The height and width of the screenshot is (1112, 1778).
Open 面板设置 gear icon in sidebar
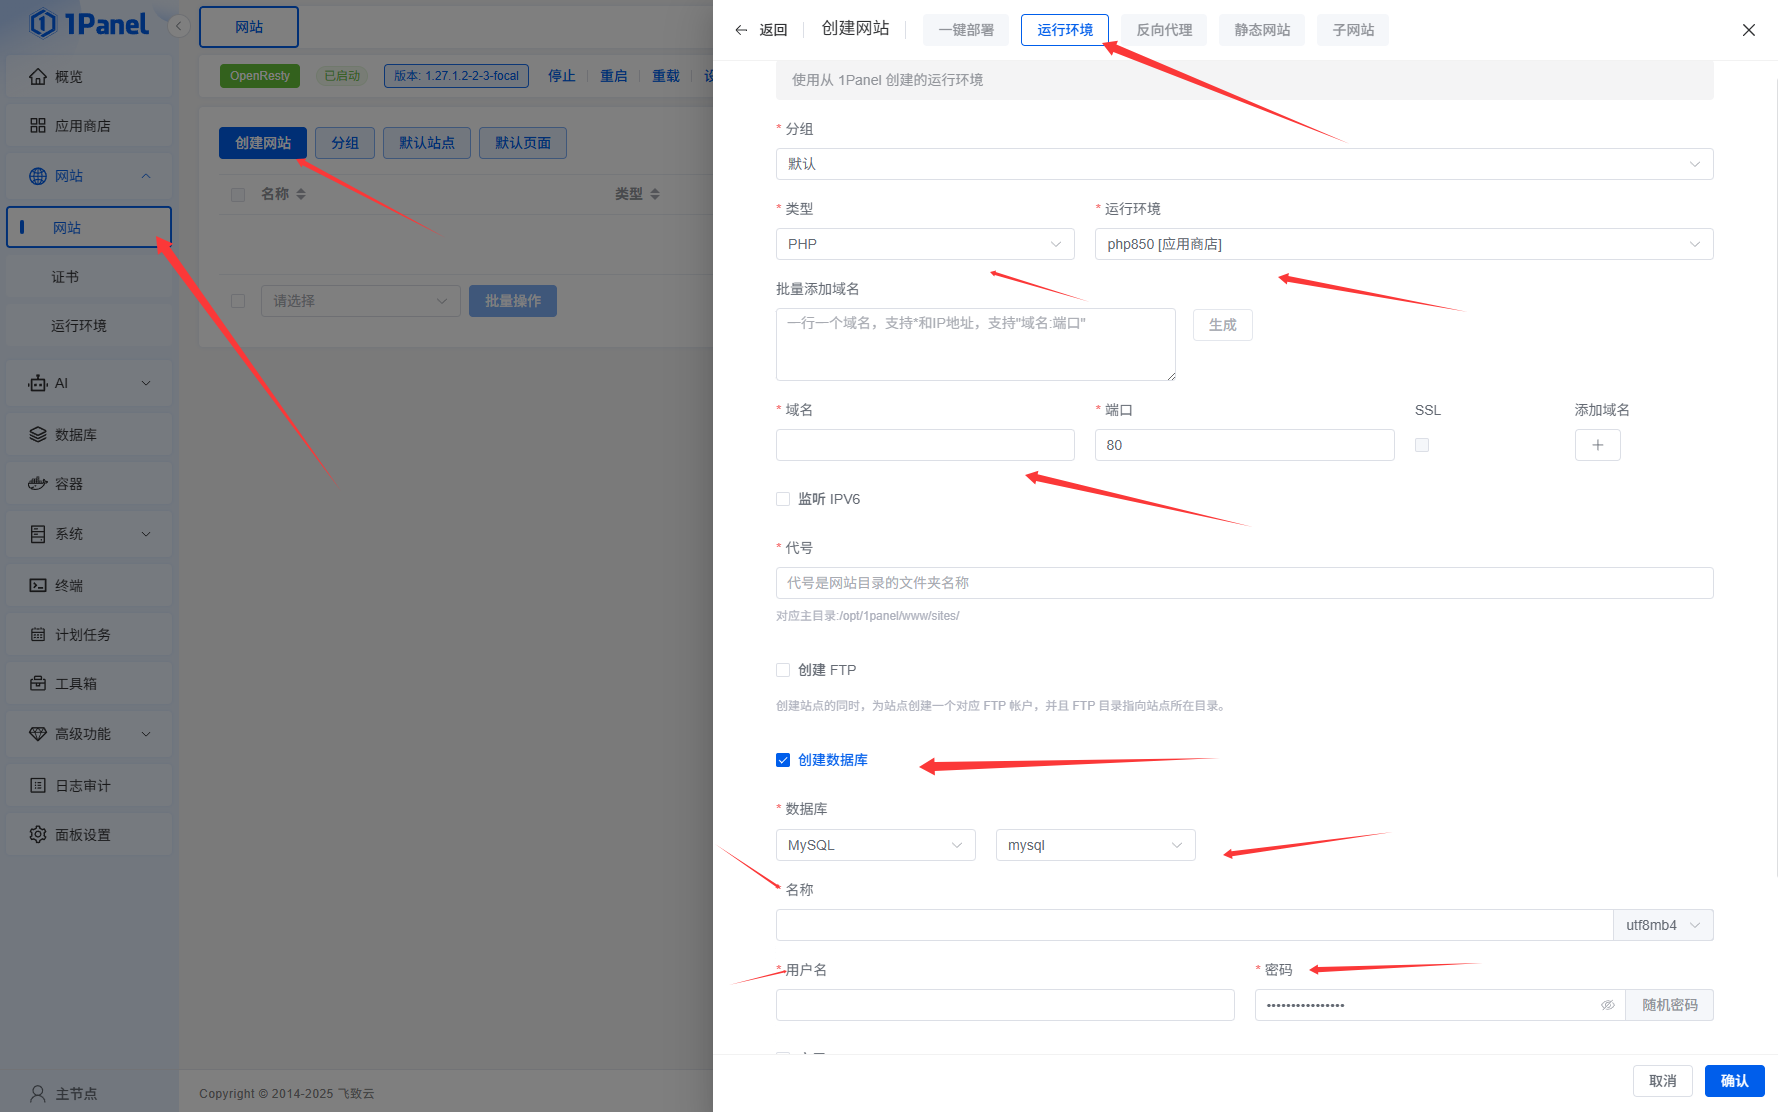(38, 835)
